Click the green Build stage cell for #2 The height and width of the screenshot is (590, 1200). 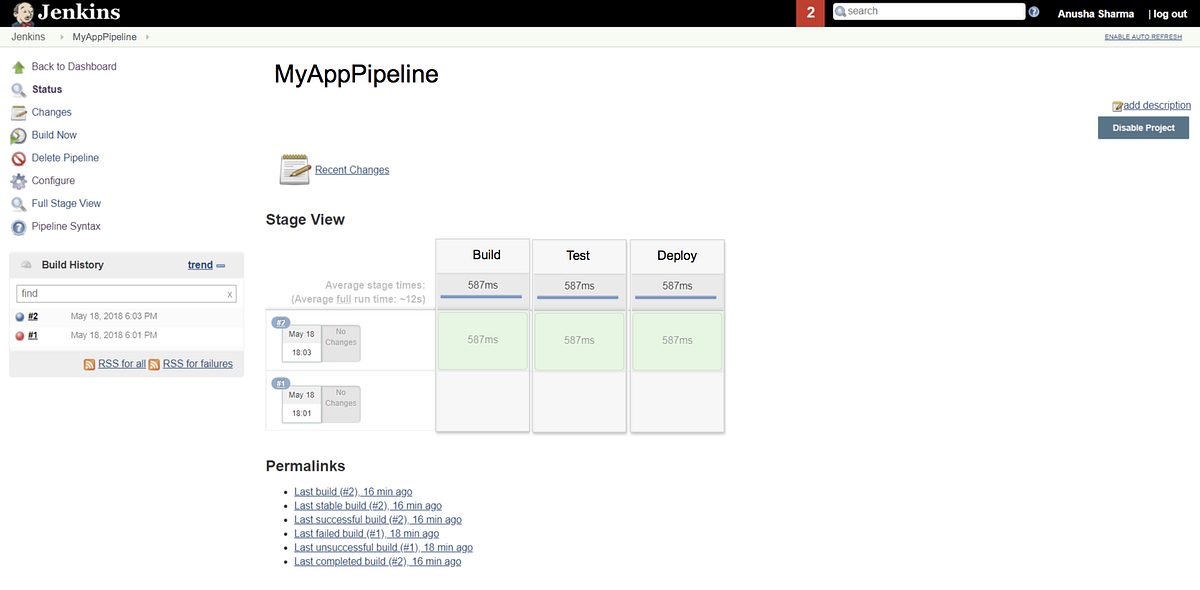(483, 341)
